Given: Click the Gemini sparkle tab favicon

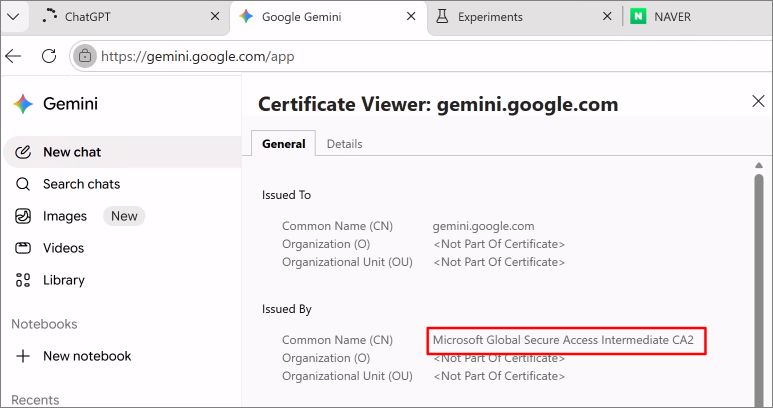Looking at the screenshot, I should [246, 17].
